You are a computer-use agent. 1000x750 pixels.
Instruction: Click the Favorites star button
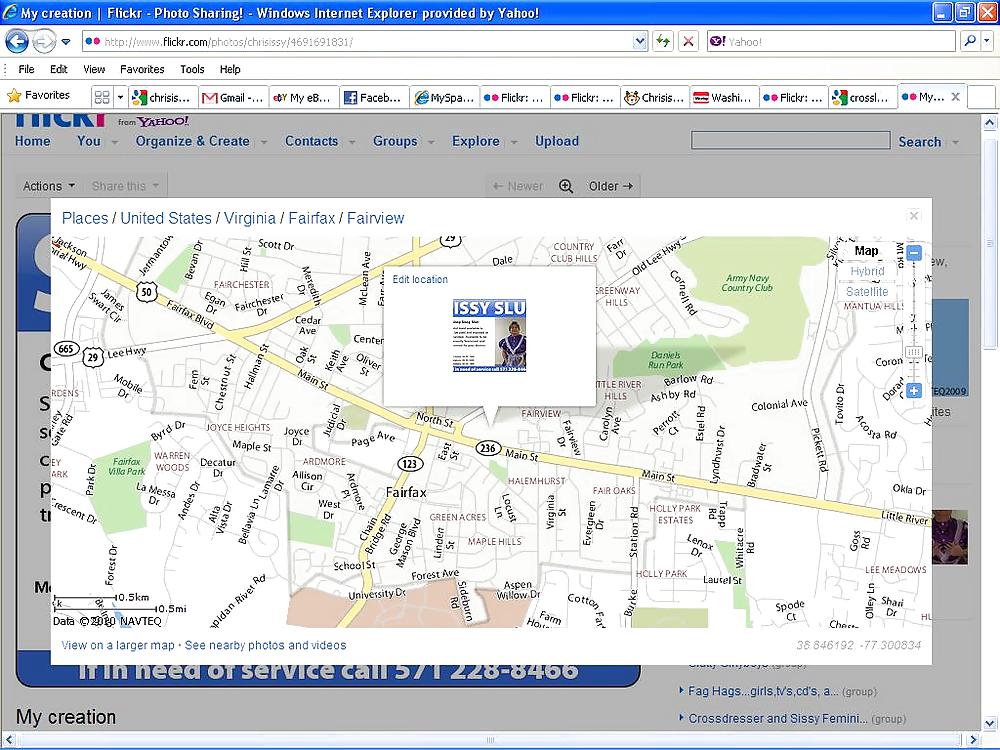[38, 96]
